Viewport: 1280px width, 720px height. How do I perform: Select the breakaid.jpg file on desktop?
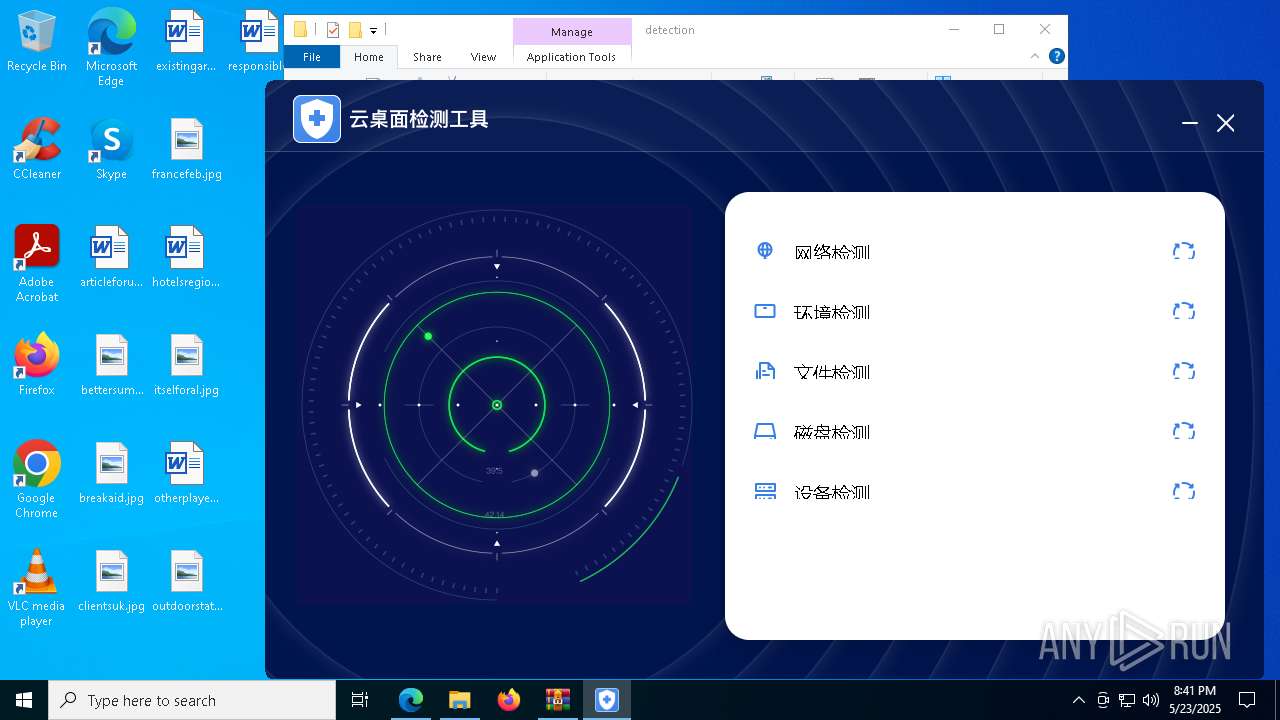(111, 472)
